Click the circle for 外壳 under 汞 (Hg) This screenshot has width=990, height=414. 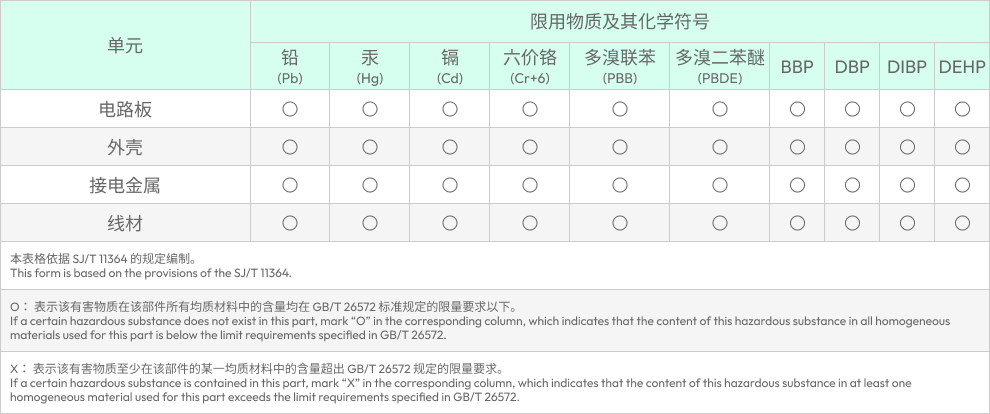[x=370, y=147]
